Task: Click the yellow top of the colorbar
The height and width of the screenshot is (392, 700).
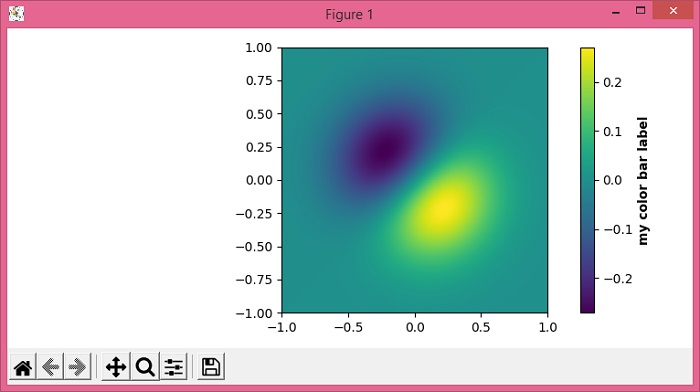Action: [x=587, y=54]
